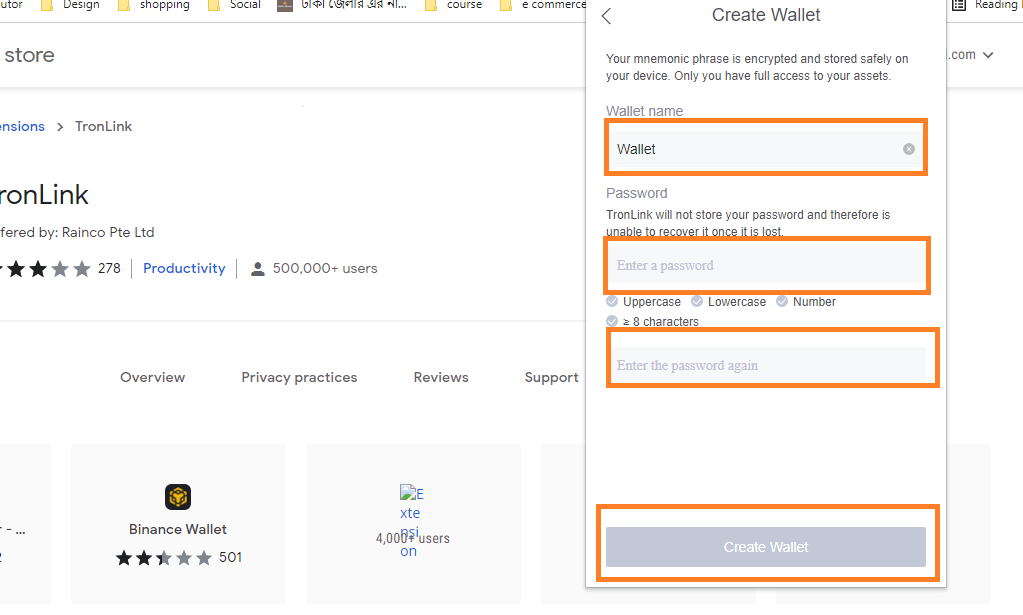The image size is (1023, 615).
Task: Click the Create Wallet button
Action: pos(765,547)
